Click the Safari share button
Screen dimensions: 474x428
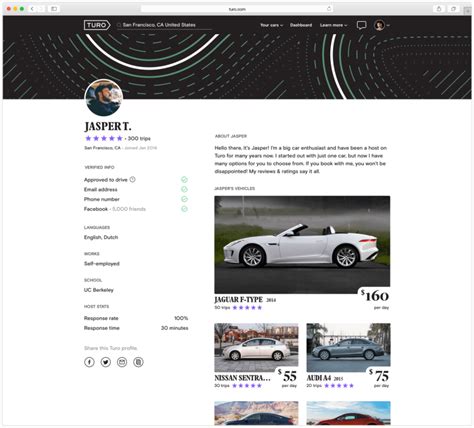tap(439, 9)
